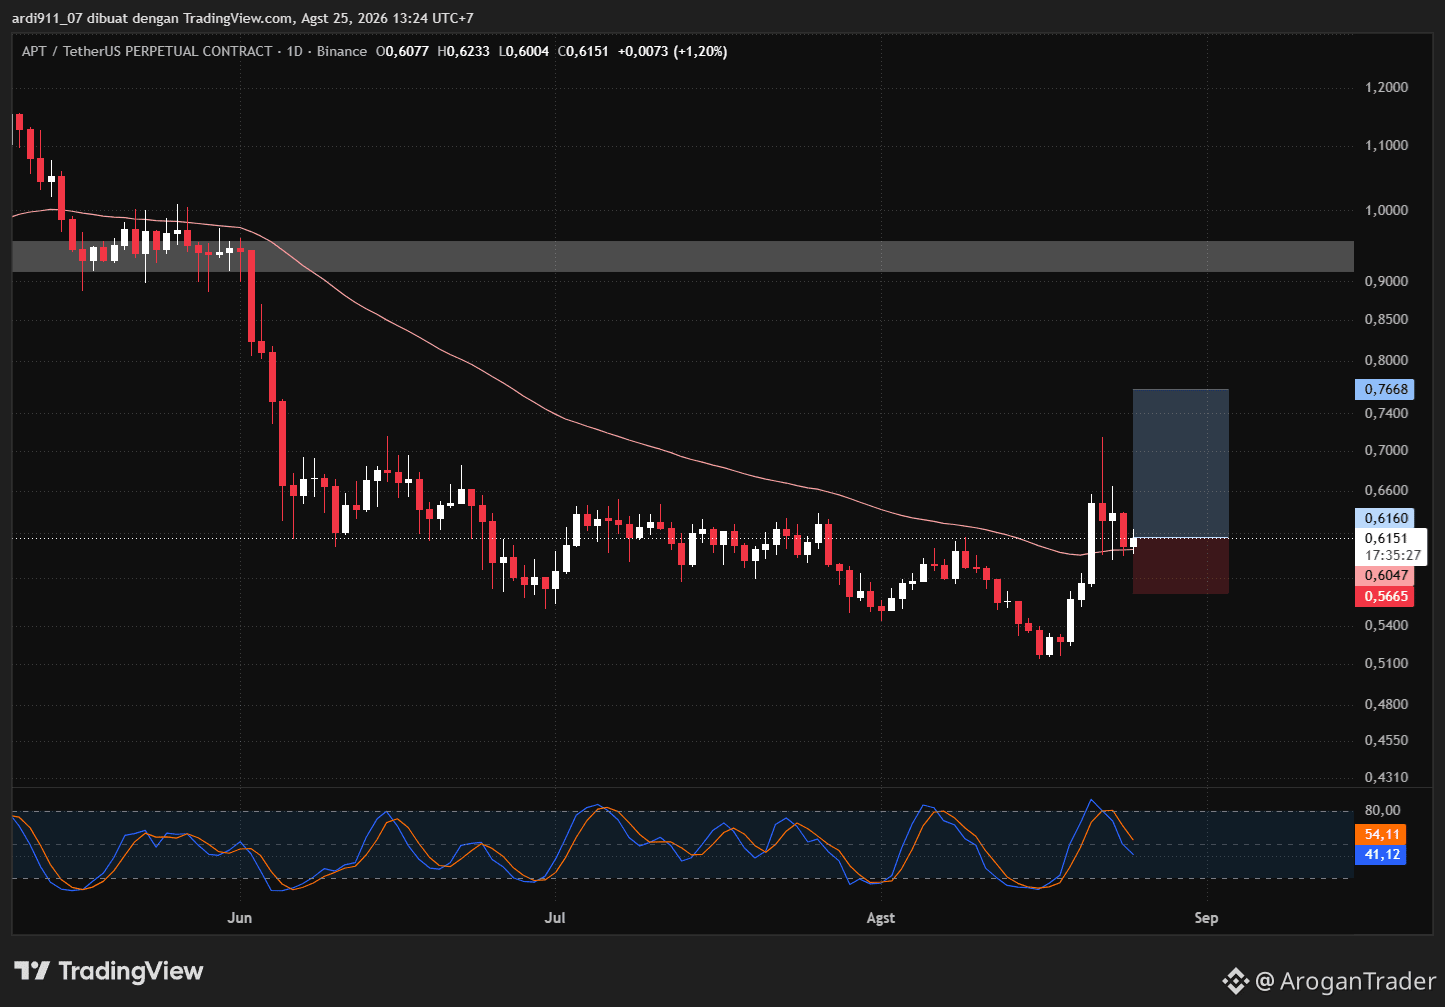Click the TradingView logo at the bottom
Viewport: 1445px width, 1007px height.
(109, 971)
